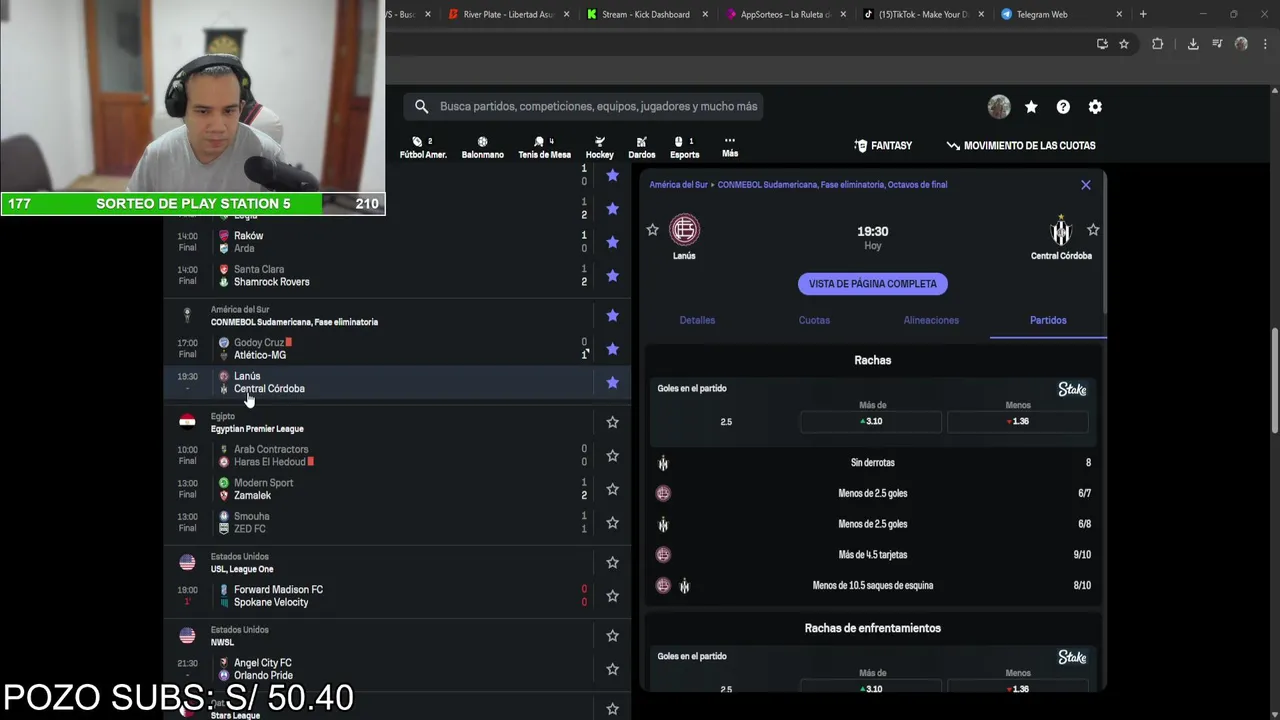Open Chrome media control icon

(1217, 44)
